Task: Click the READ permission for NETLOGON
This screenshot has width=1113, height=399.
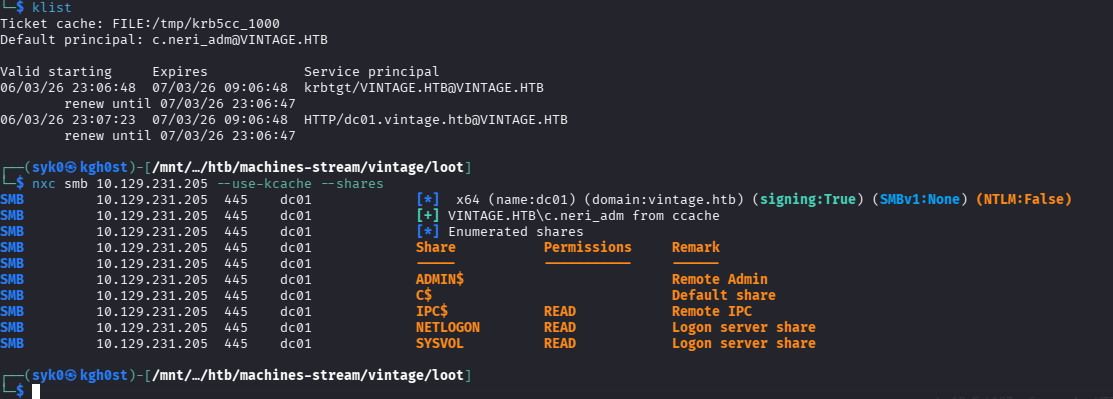Action: [x=560, y=327]
